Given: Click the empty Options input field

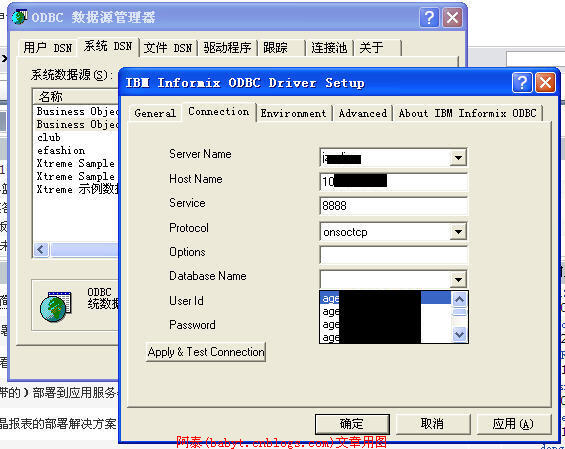Looking at the screenshot, I should point(393,255).
